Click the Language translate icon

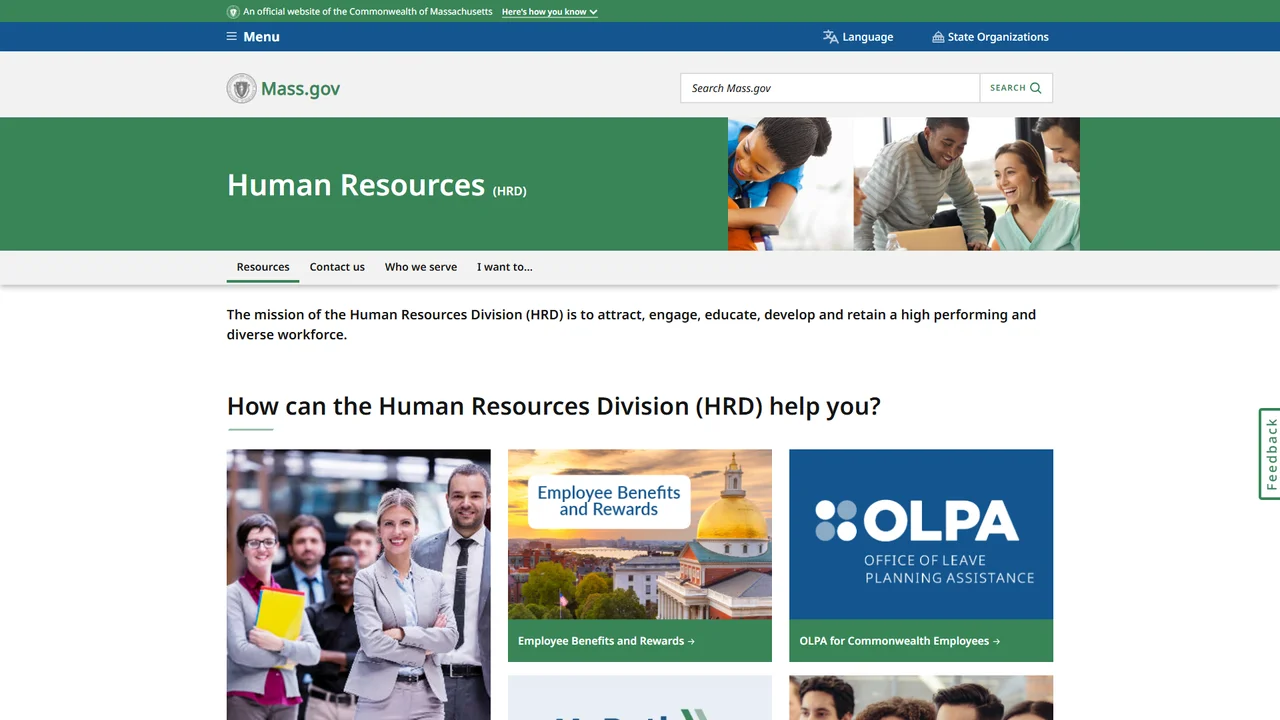tap(830, 37)
